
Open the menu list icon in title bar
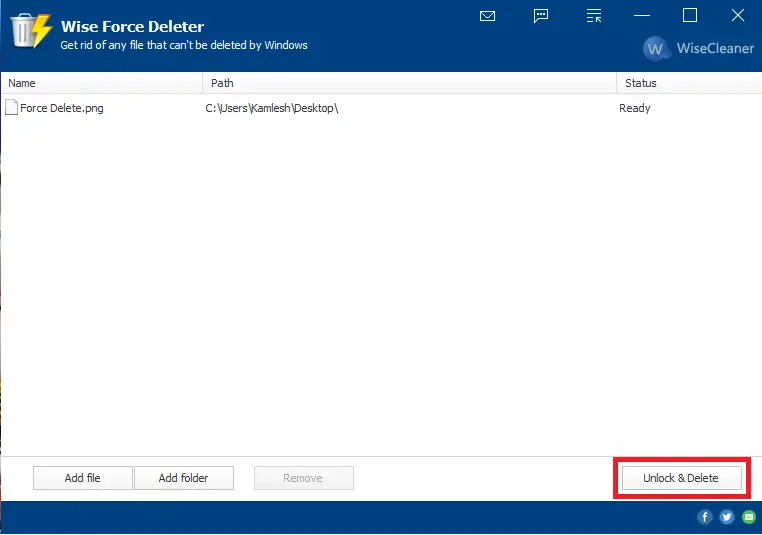point(593,16)
